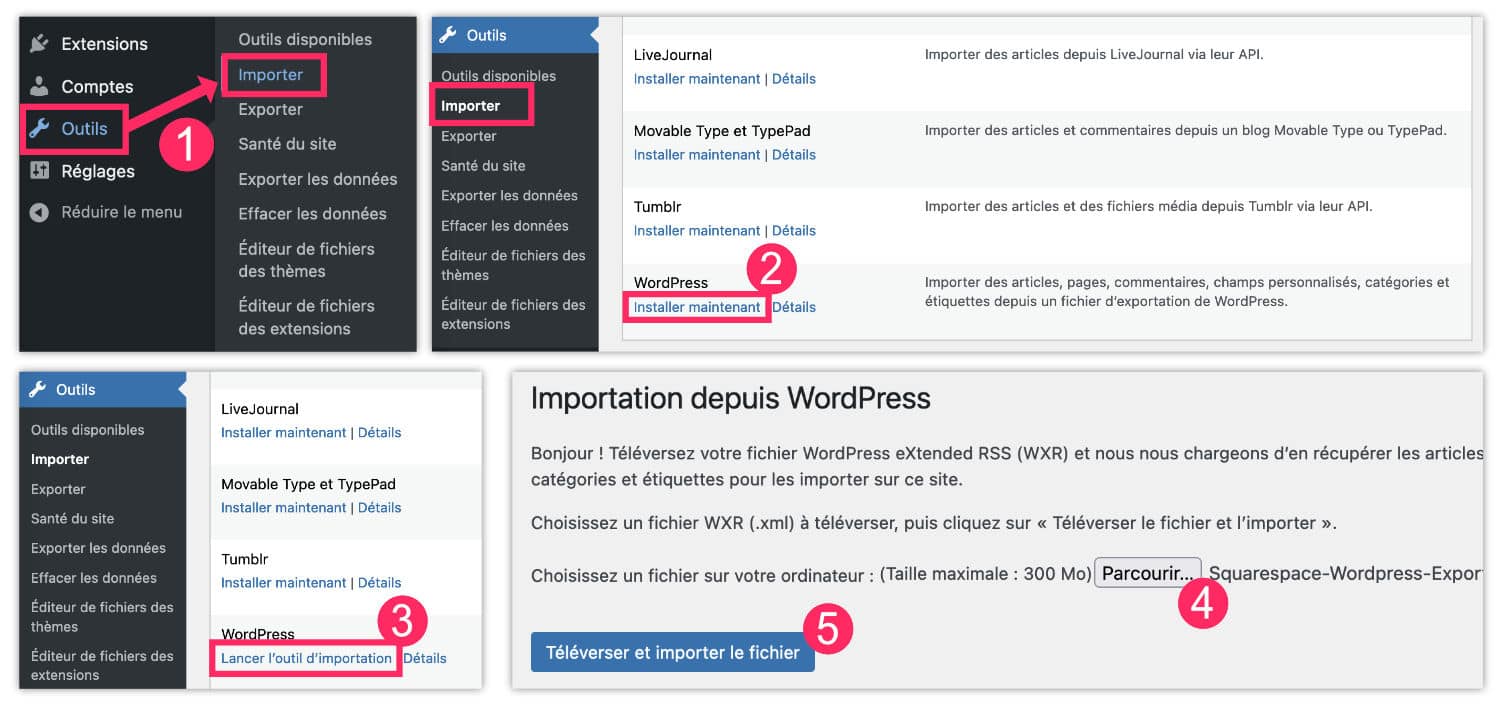Click the 'Parcourir...' file selection button

(x=1147, y=571)
